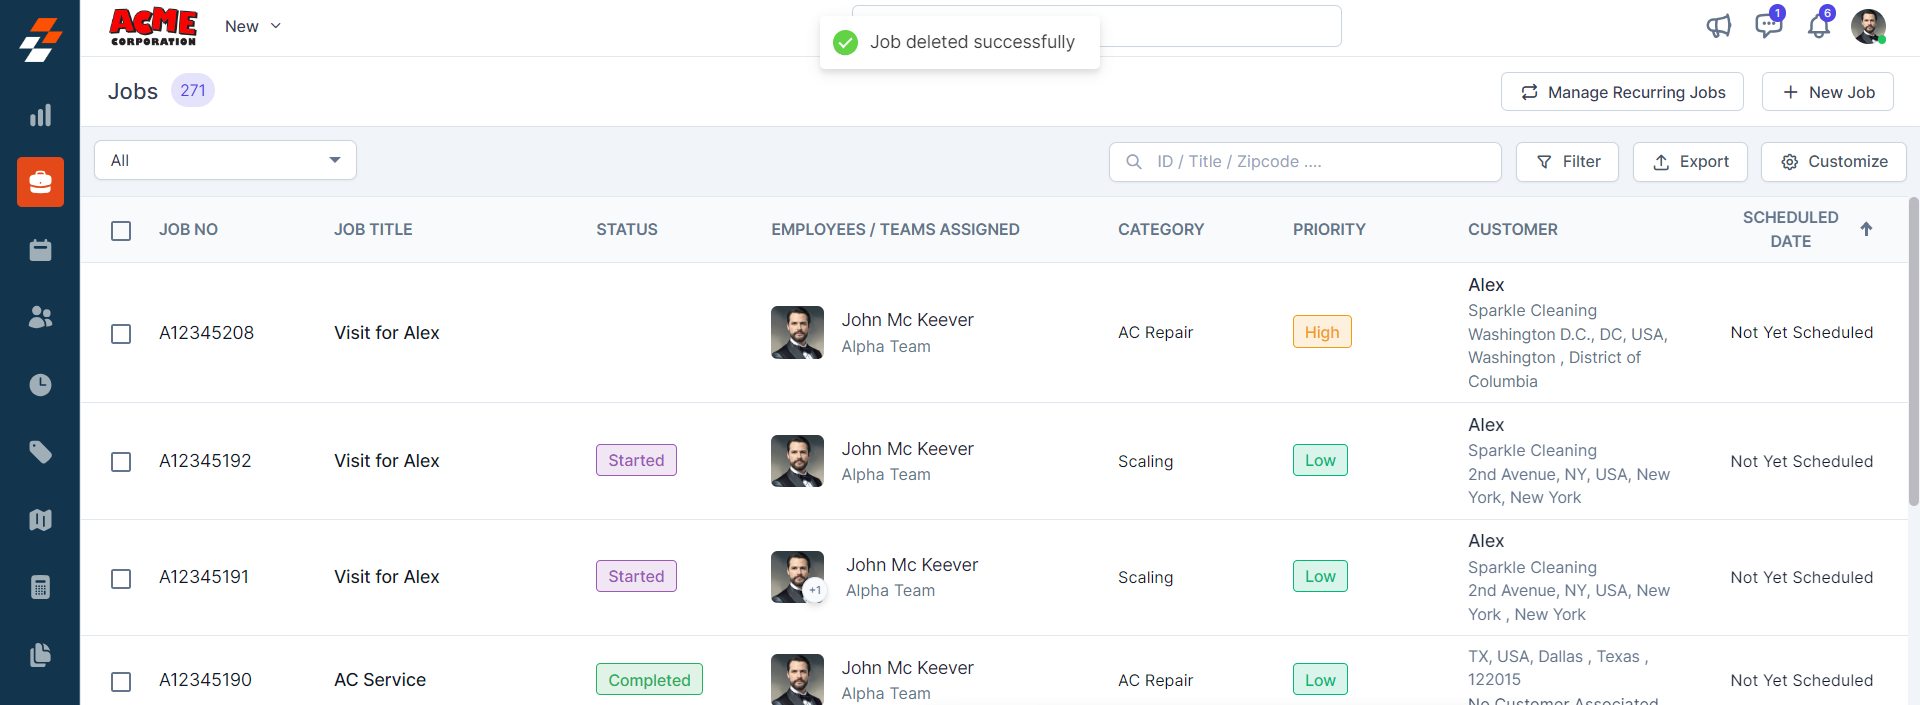The height and width of the screenshot is (705, 1920).
Task: Click the ID / Title / Zipcode search field
Action: tap(1305, 162)
